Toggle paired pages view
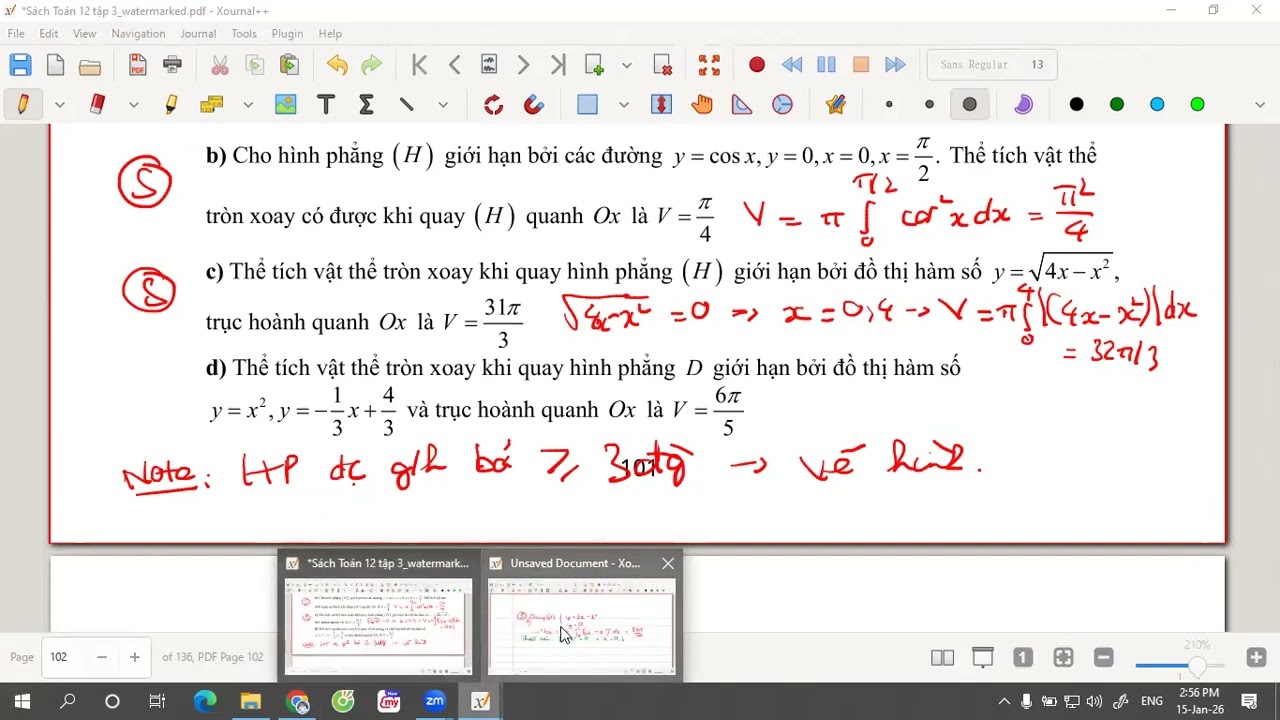Viewport: 1280px width, 720px height. (x=942, y=657)
